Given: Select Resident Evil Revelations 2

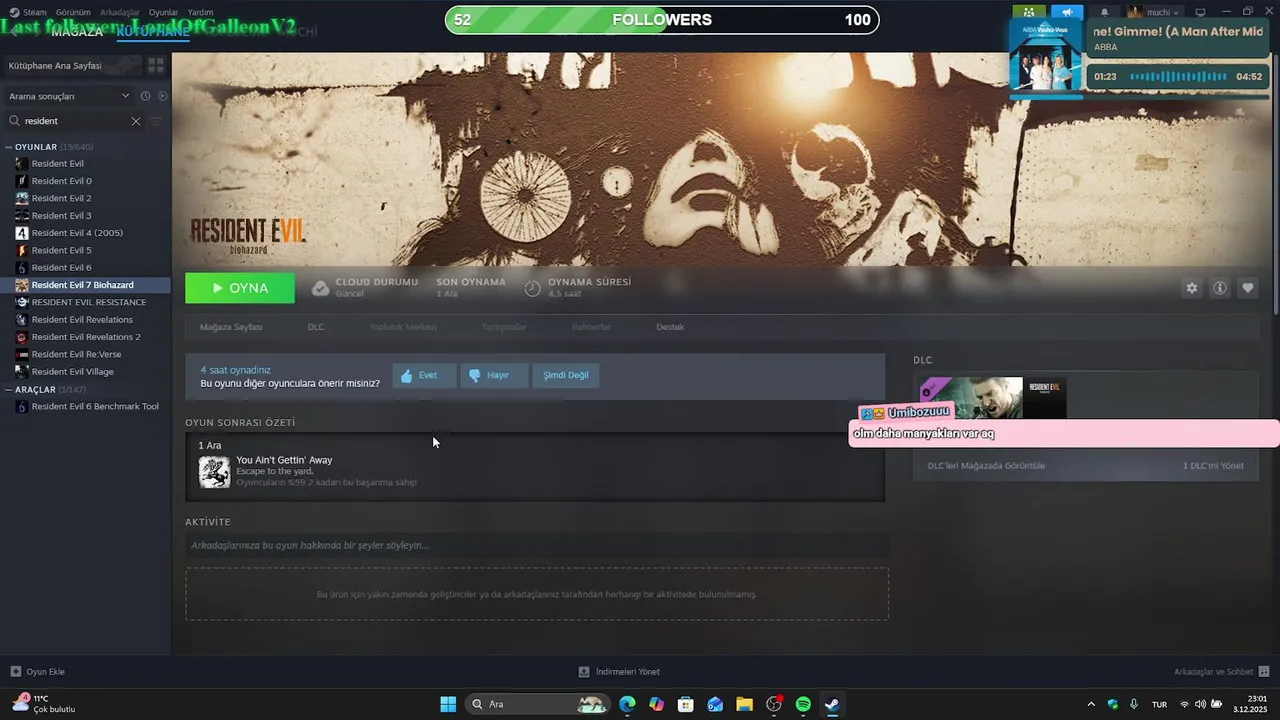Looking at the screenshot, I should coord(86,337).
